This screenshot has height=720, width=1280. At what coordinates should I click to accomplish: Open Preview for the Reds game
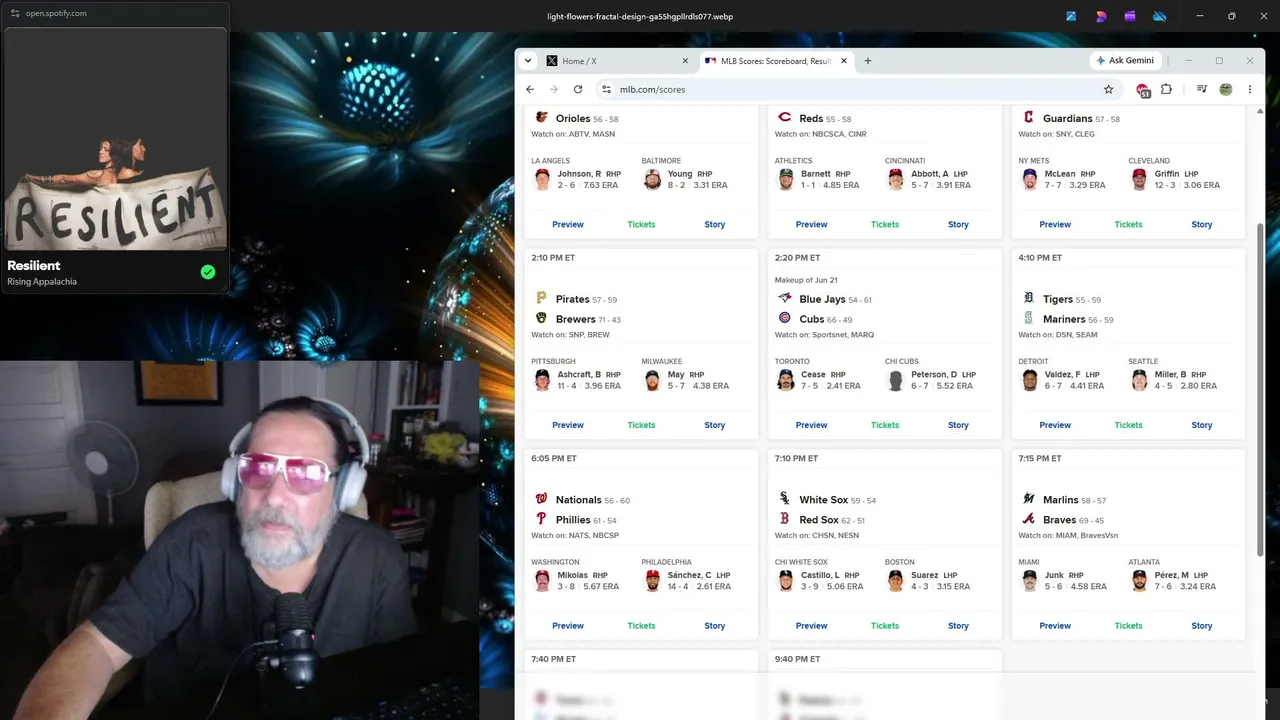pos(811,224)
